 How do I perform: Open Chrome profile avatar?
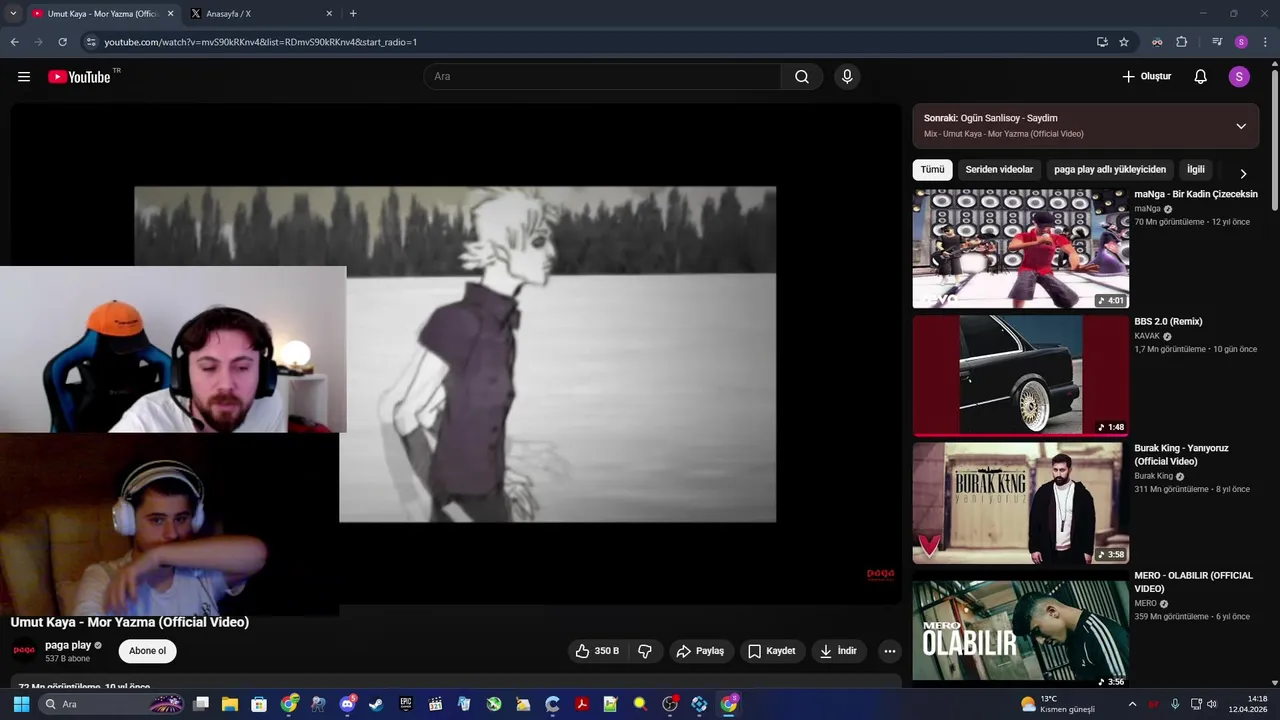1241,42
